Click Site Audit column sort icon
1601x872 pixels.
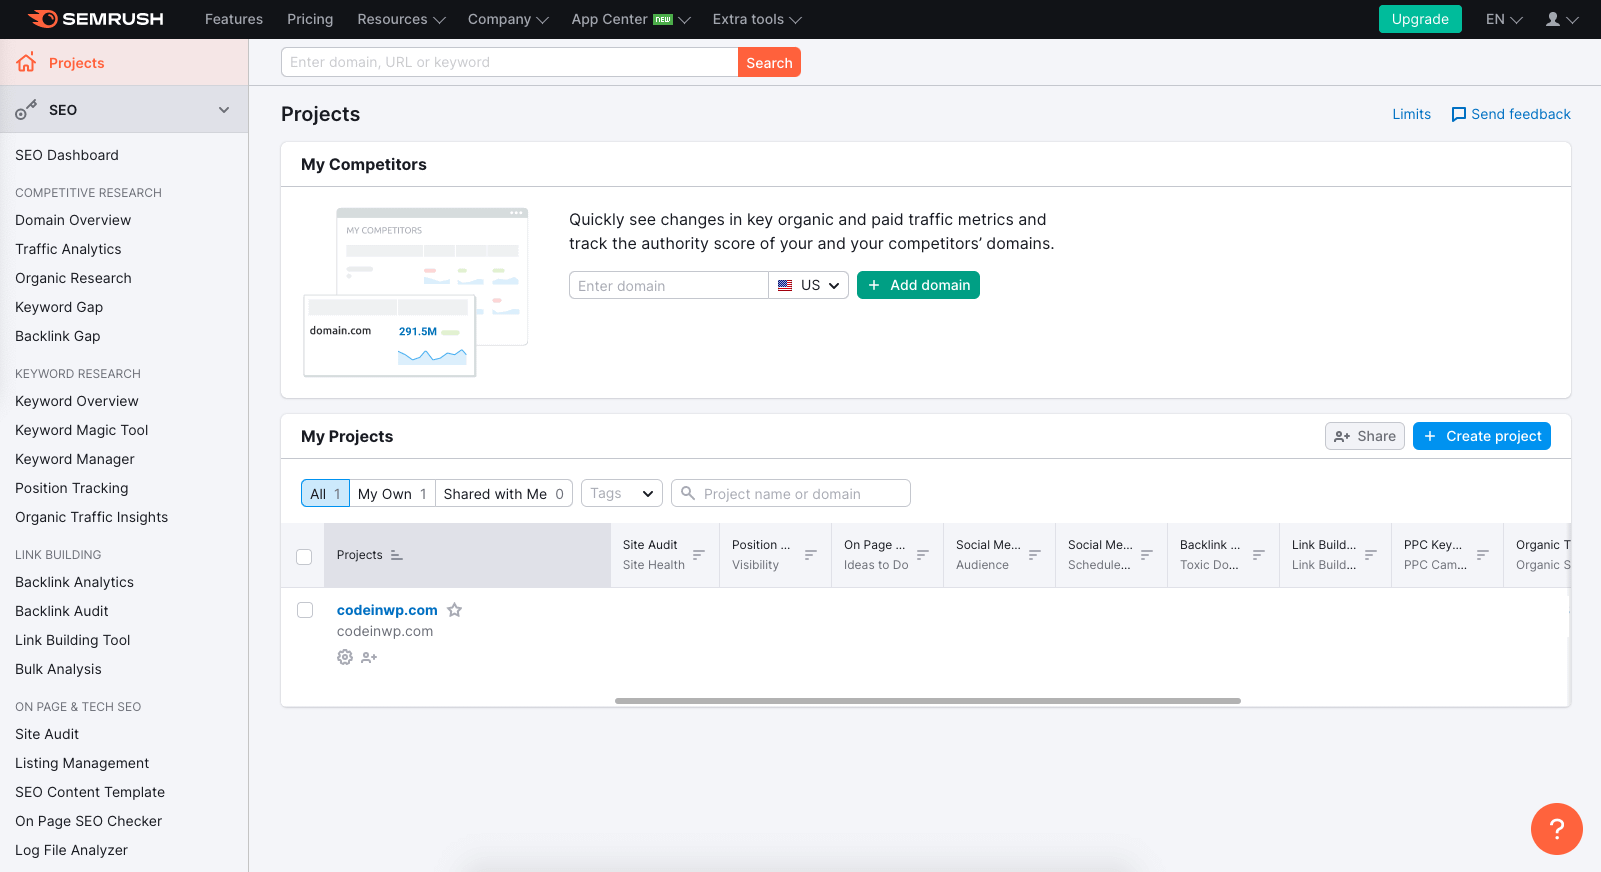(699, 554)
